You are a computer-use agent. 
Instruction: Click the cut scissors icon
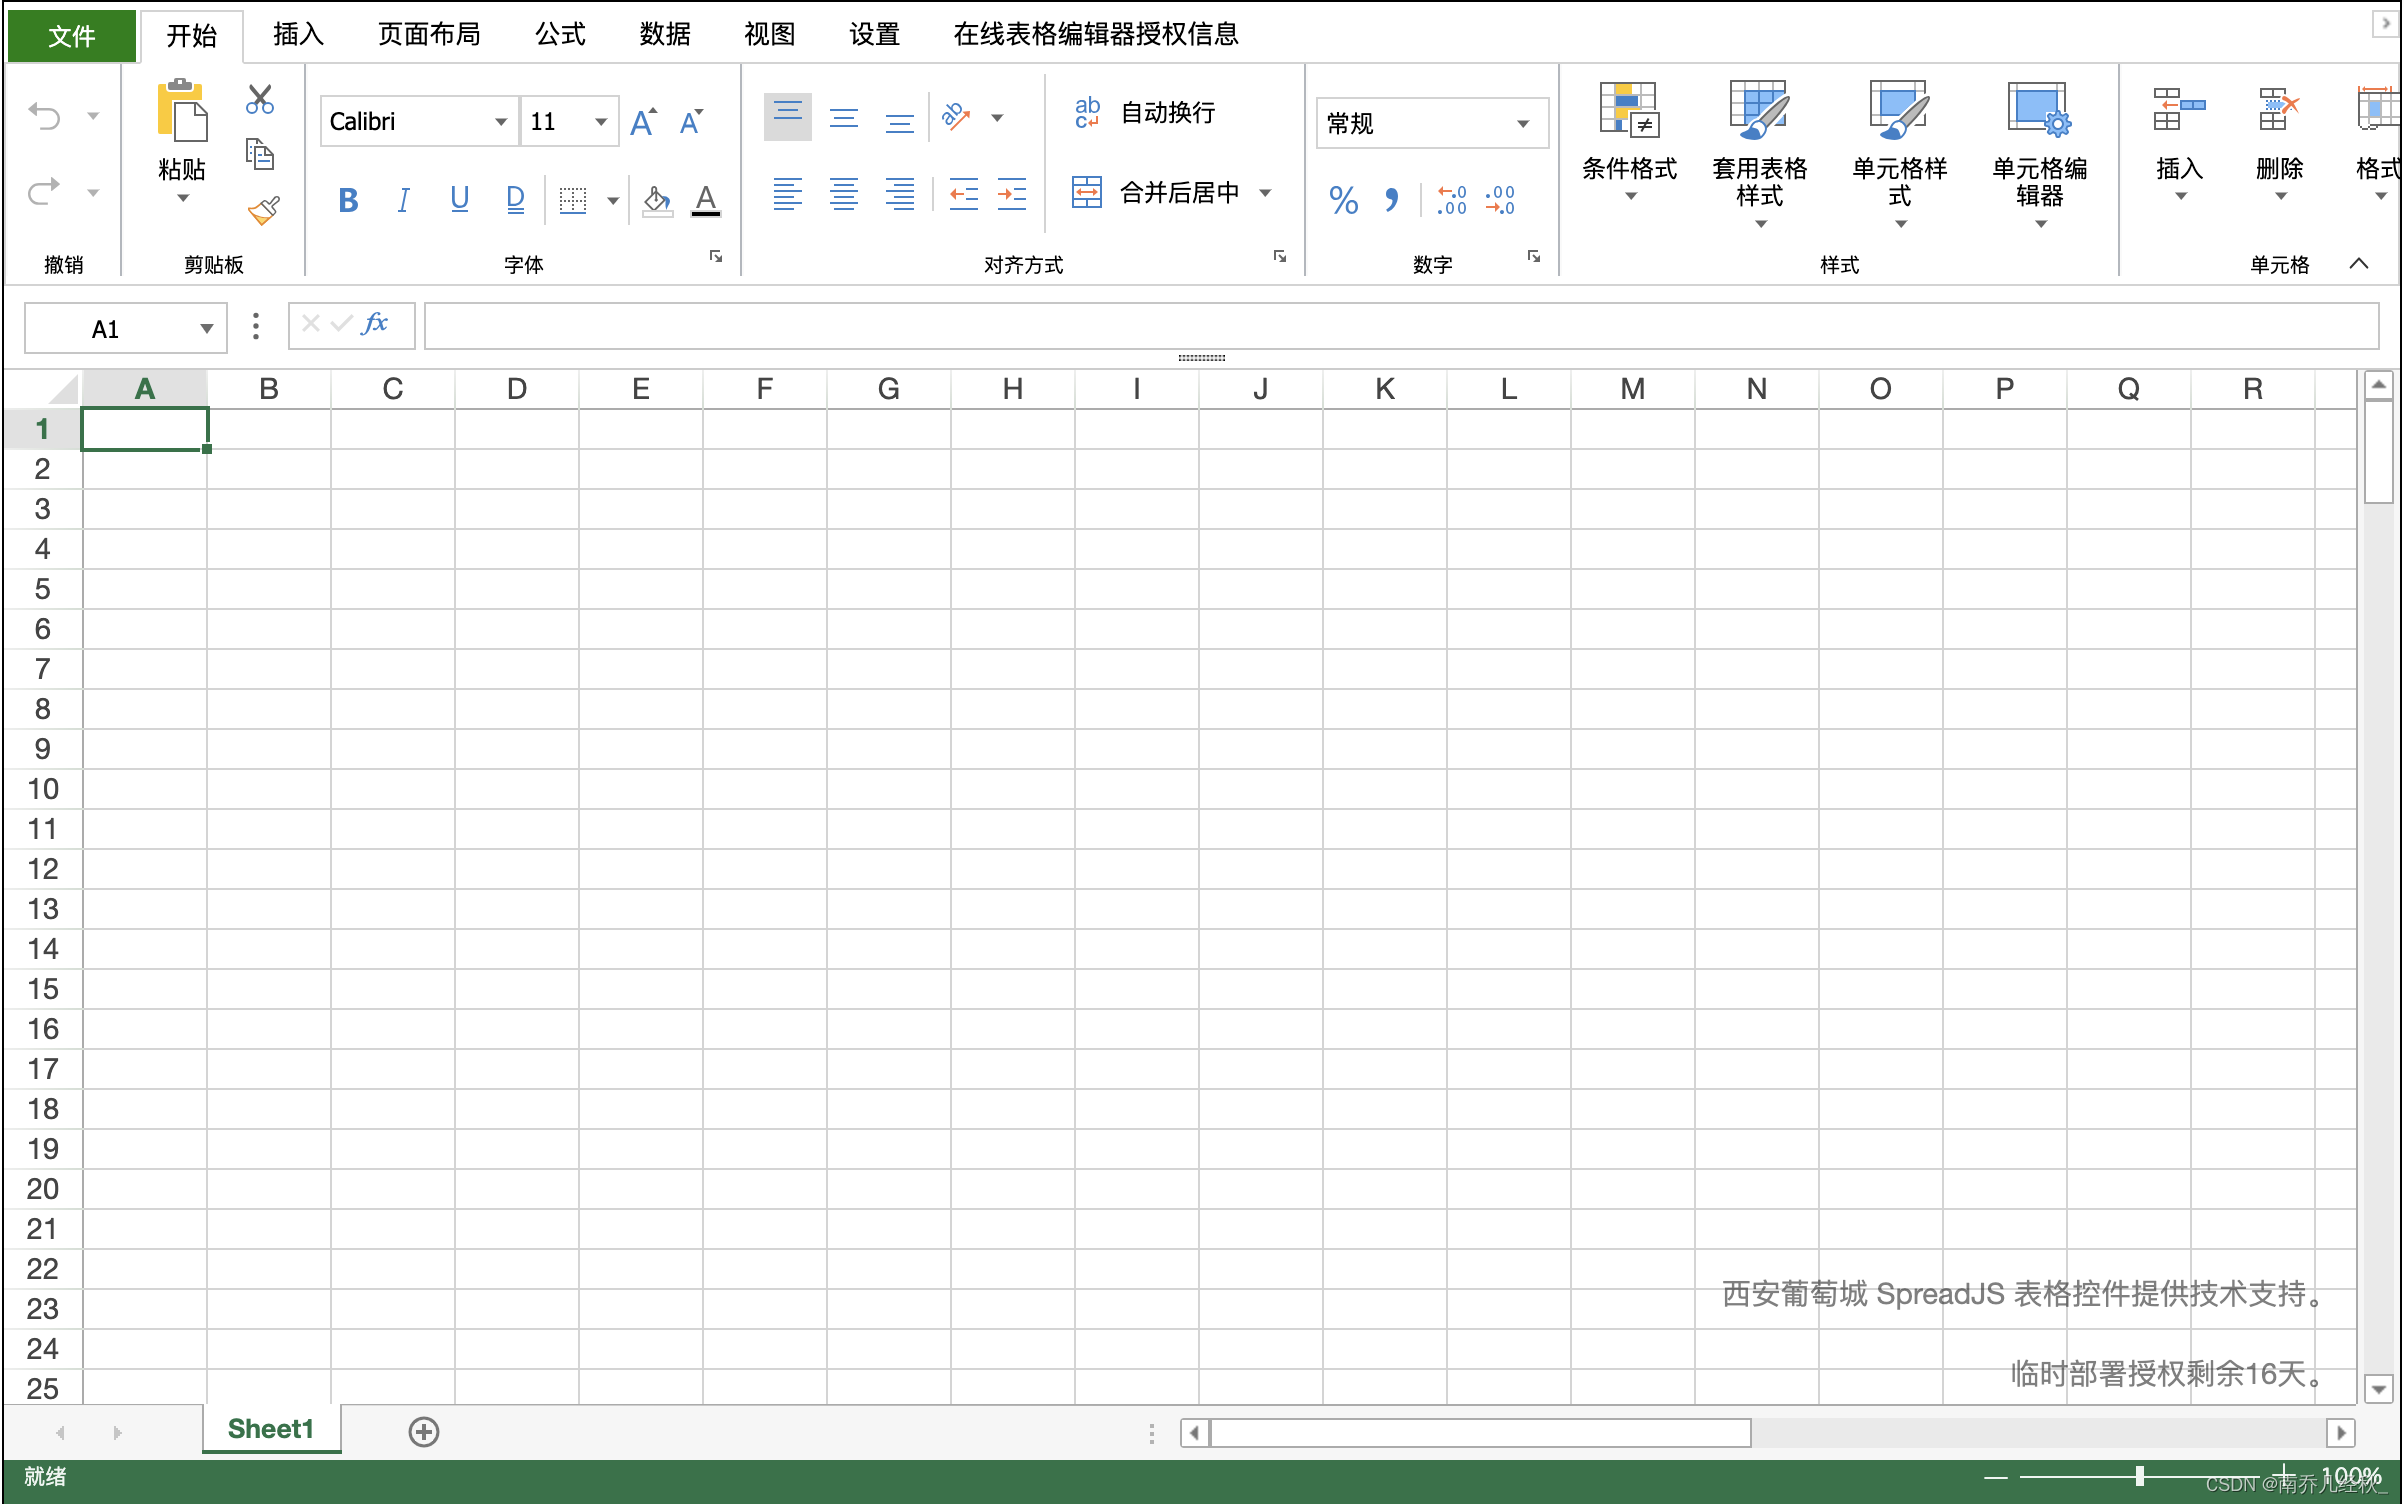click(x=258, y=100)
